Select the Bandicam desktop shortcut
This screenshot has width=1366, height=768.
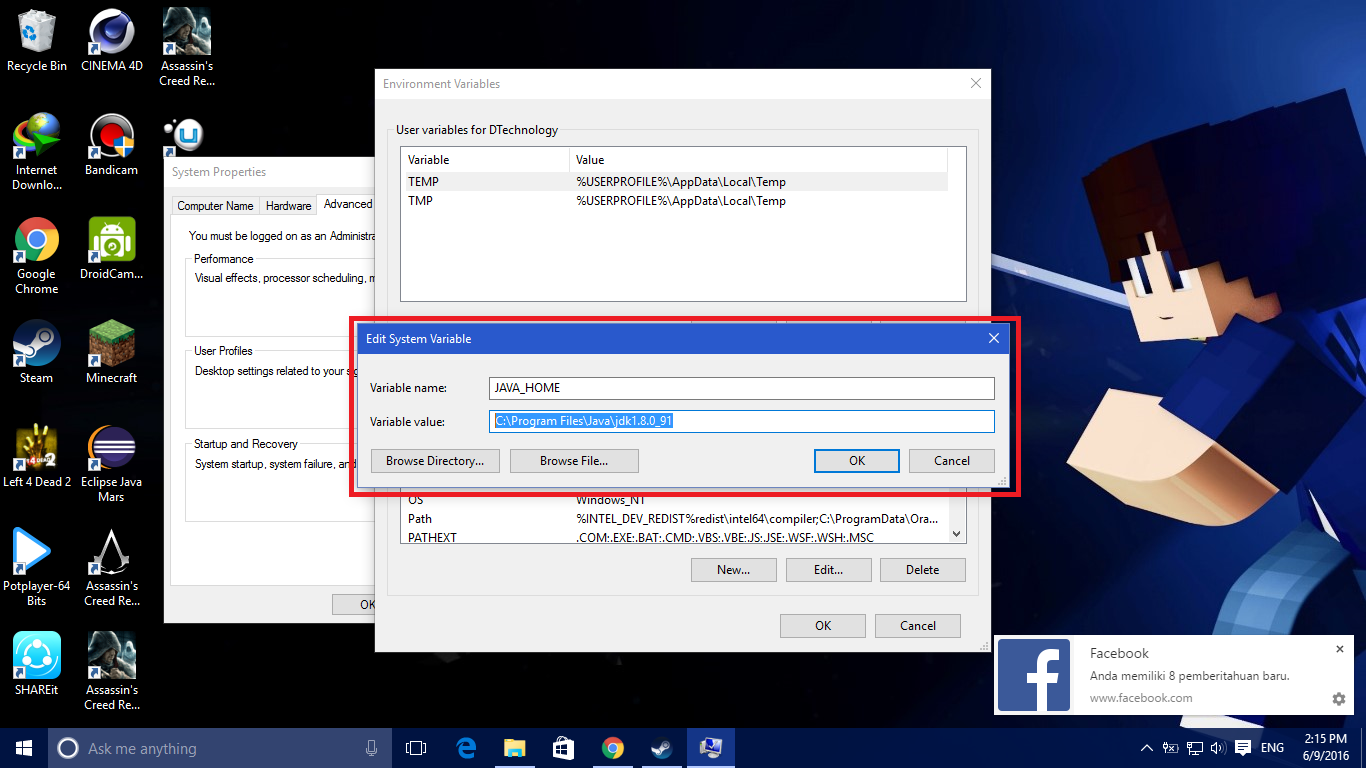click(x=111, y=145)
